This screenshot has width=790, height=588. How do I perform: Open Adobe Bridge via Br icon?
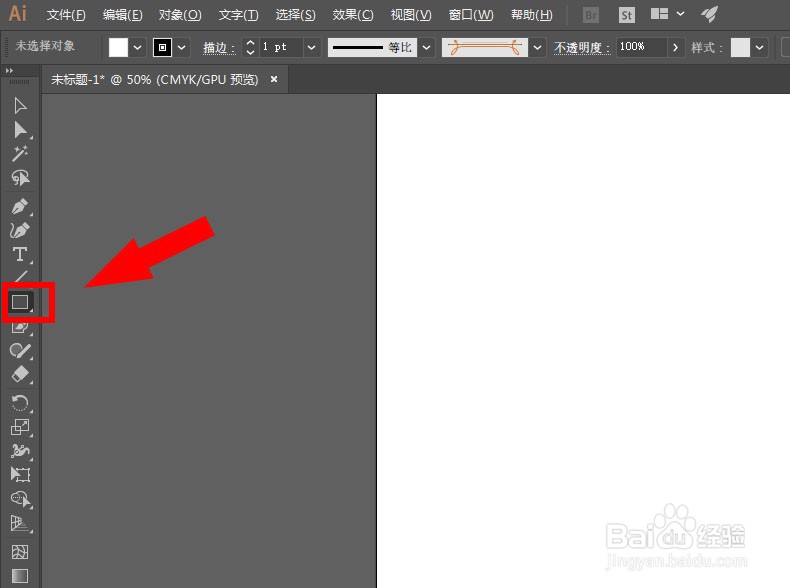[x=590, y=15]
